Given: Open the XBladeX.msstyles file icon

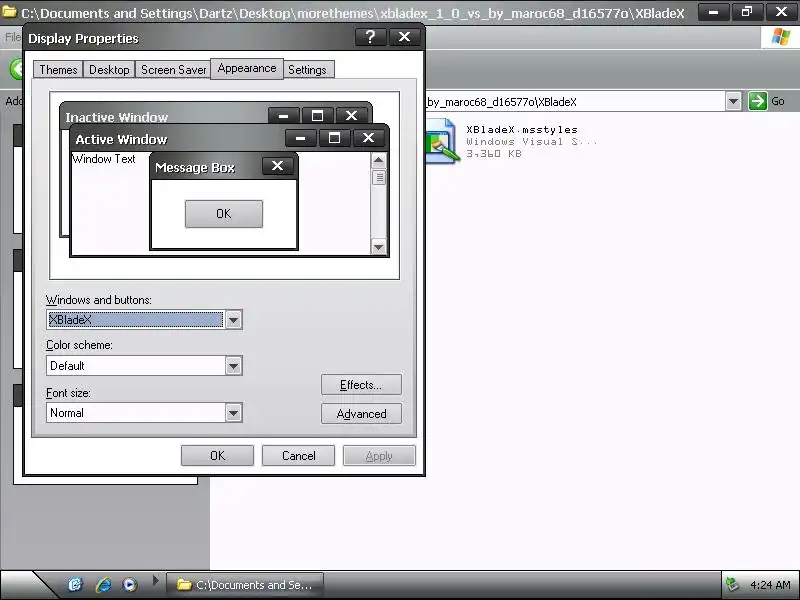Looking at the screenshot, I should click(x=442, y=140).
